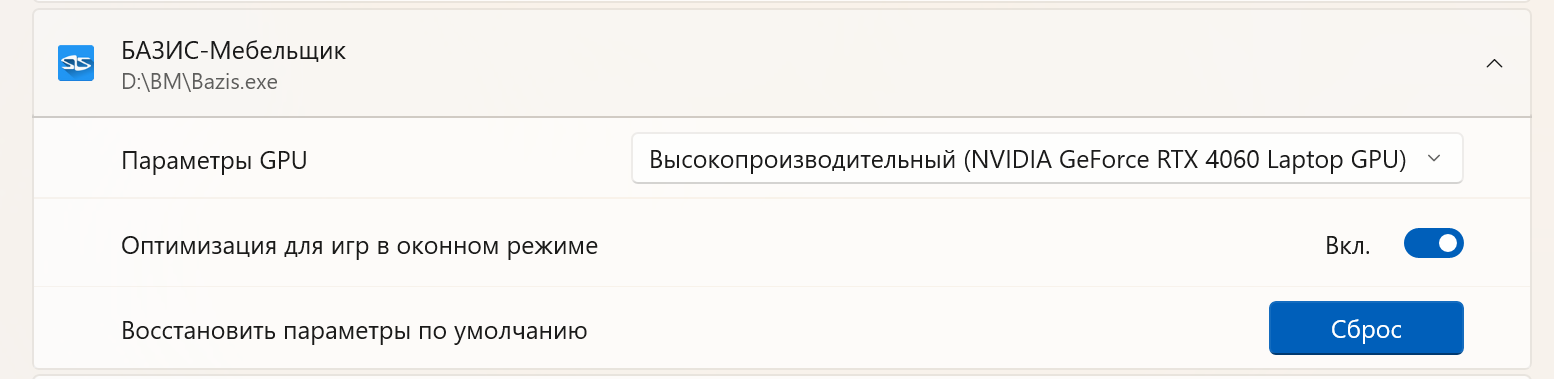Image resolution: width=1554 pixels, height=379 pixels.
Task: Collapse the БАЗИС-Мебельщик section with the chevron
Action: coord(1494,63)
